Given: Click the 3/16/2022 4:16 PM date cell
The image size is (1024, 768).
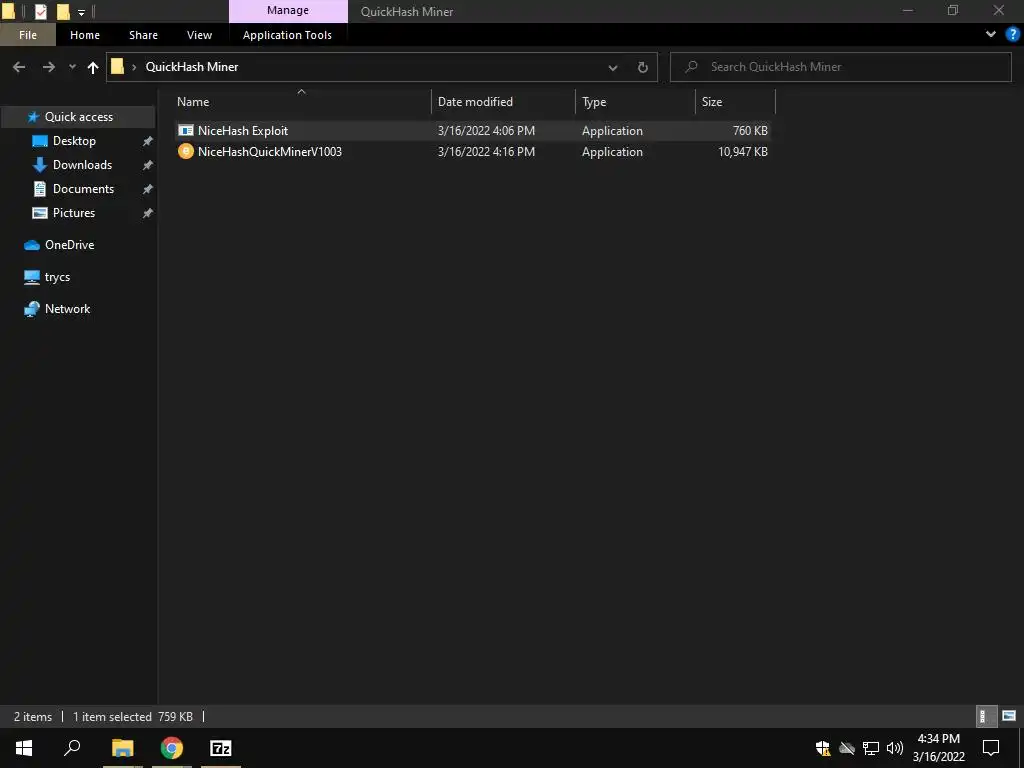Looking at the screenshot, I should coord(486,152).
